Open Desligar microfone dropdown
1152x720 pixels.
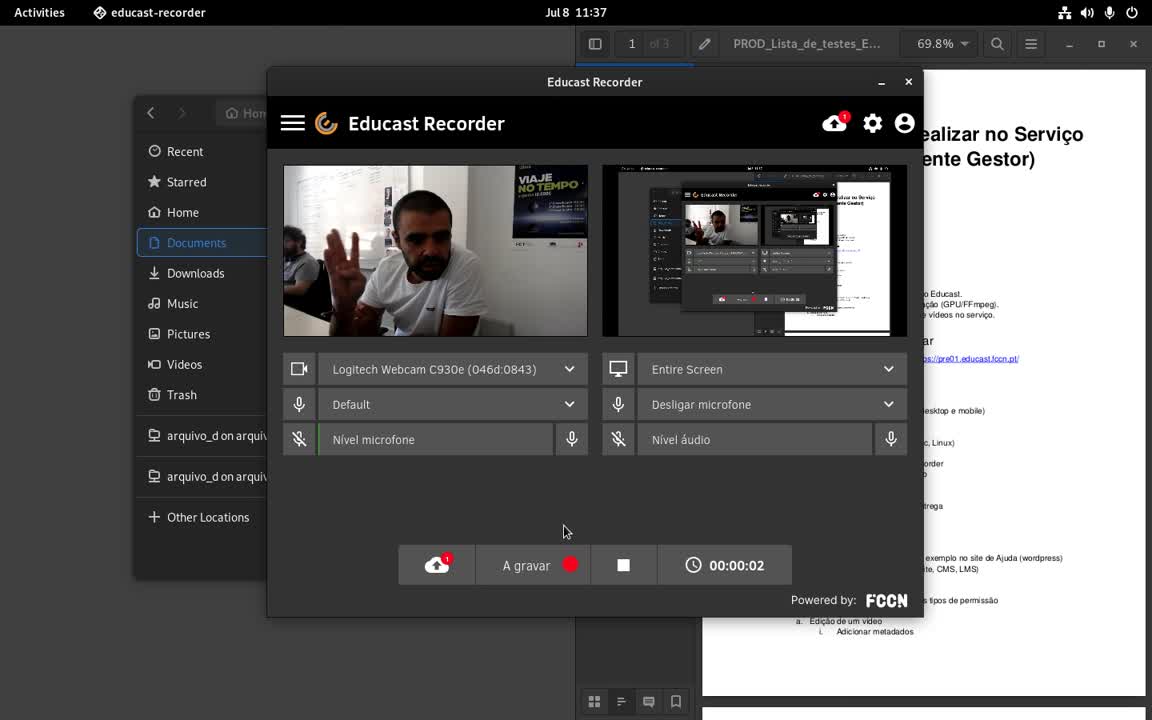772,404
